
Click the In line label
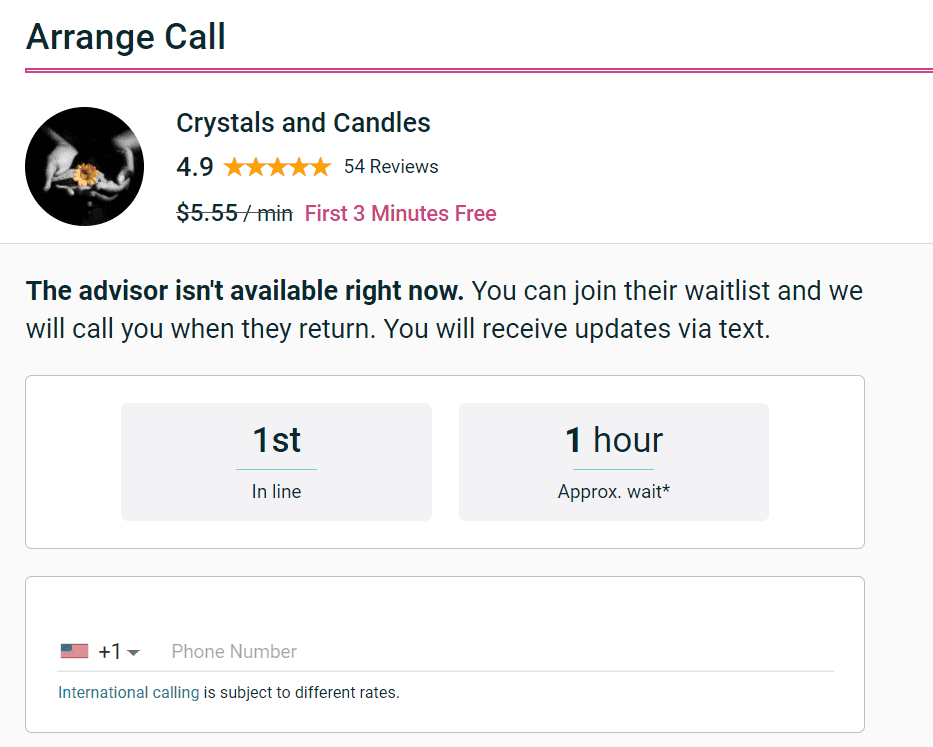coord(276,492)
